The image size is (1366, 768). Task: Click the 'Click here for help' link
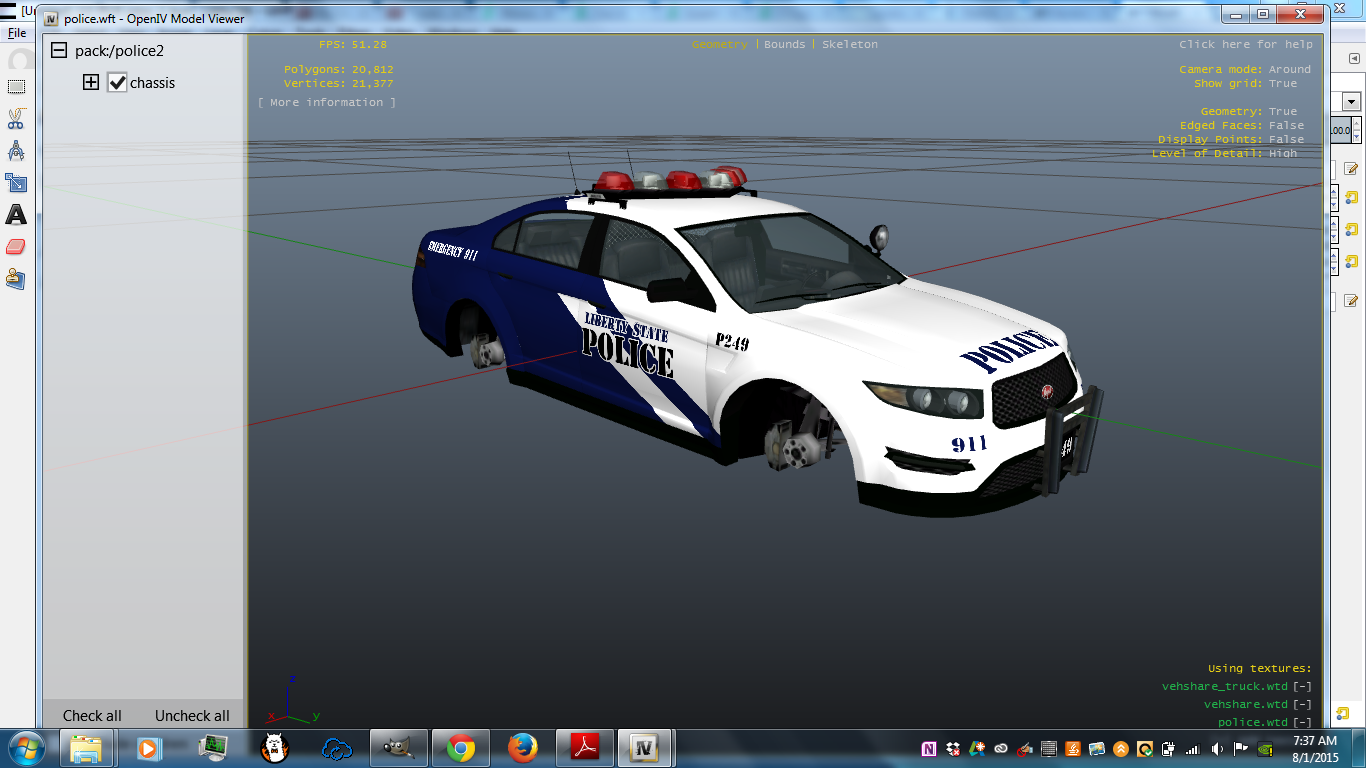(1245, 45)
